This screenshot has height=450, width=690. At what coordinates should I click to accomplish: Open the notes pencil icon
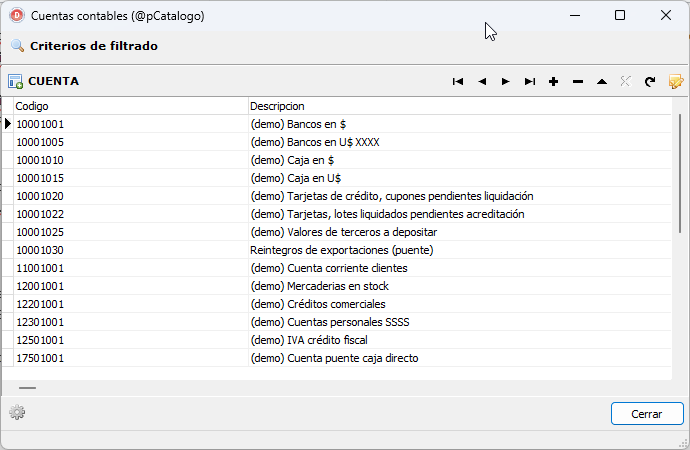675,81
